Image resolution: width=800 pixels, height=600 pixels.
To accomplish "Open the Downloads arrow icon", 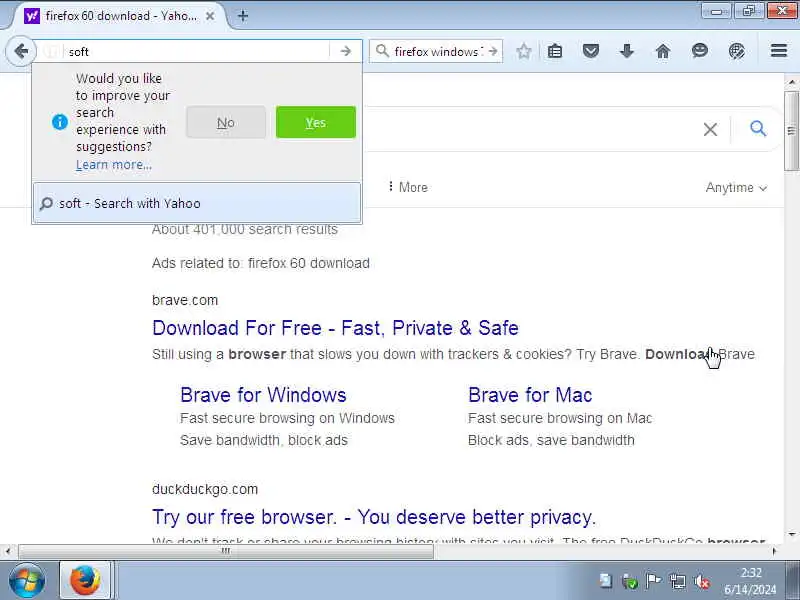I will (627, 51).
